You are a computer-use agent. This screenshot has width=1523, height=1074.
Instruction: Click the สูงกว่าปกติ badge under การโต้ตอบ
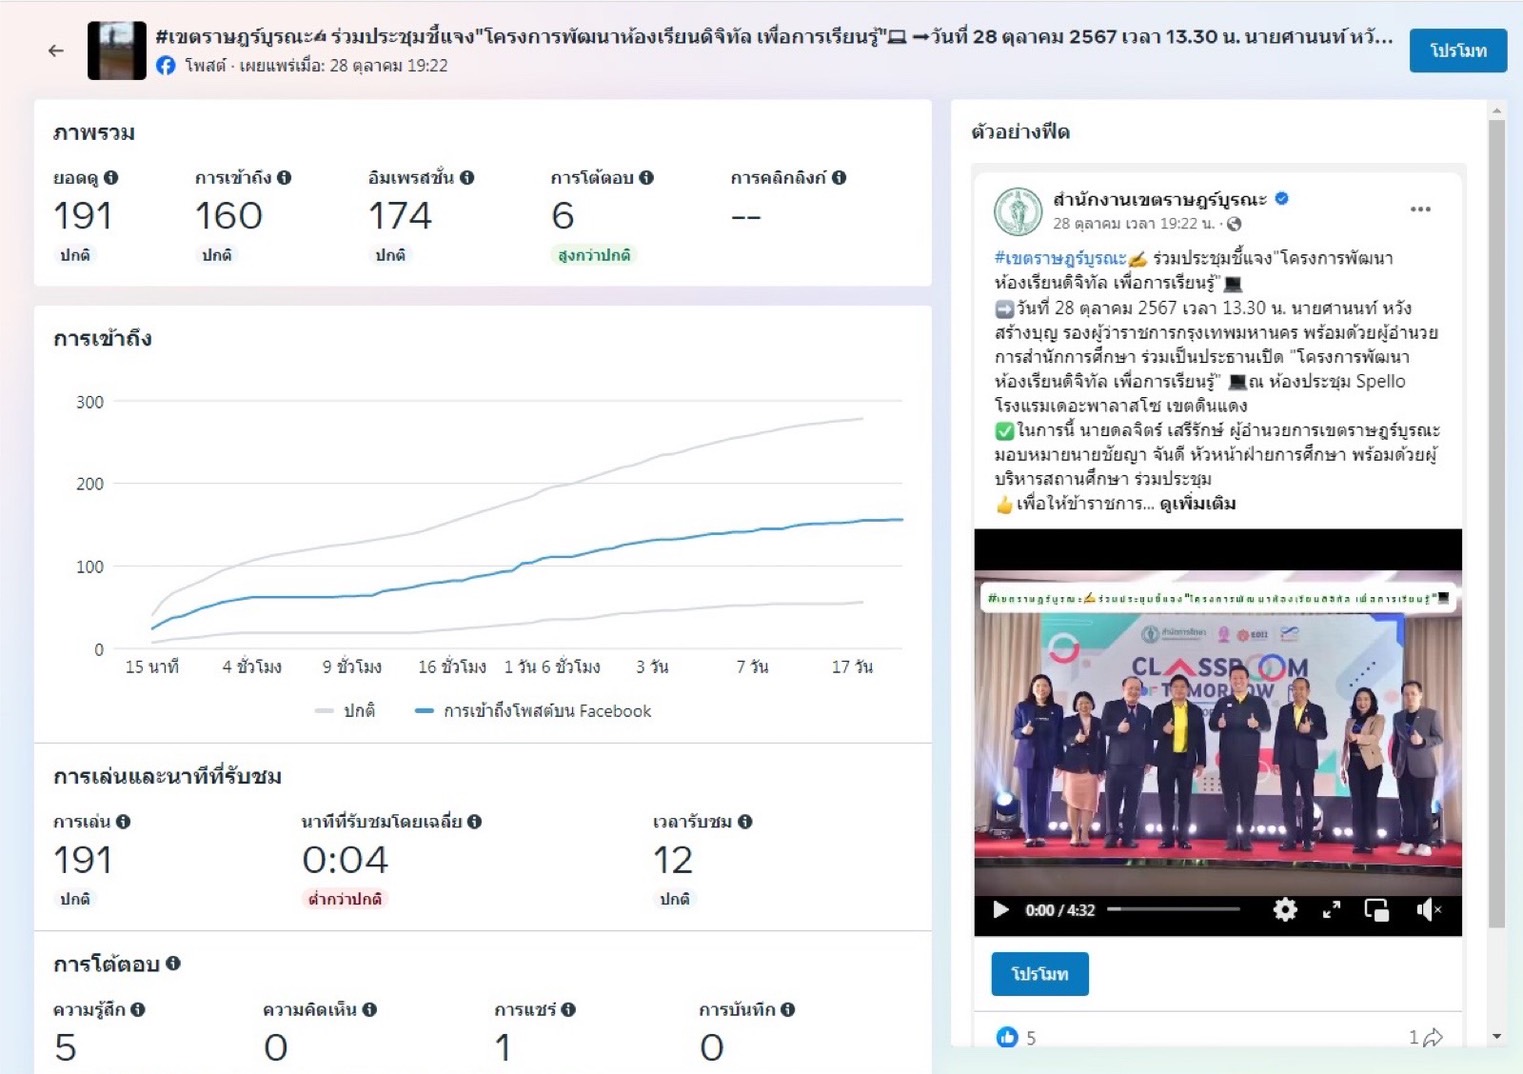coord(594,255)
